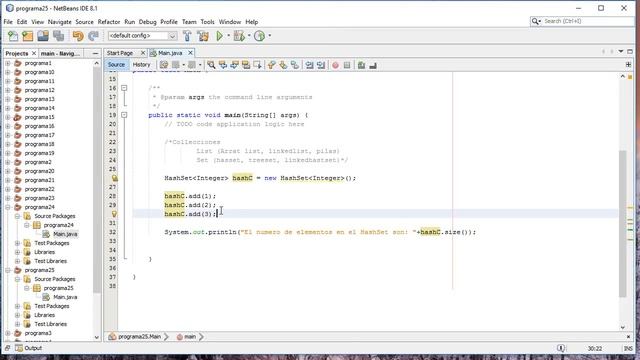This screenshot has height=360, width=640.
Task: Click the Undo arrow icon
Action: [78, 36]
